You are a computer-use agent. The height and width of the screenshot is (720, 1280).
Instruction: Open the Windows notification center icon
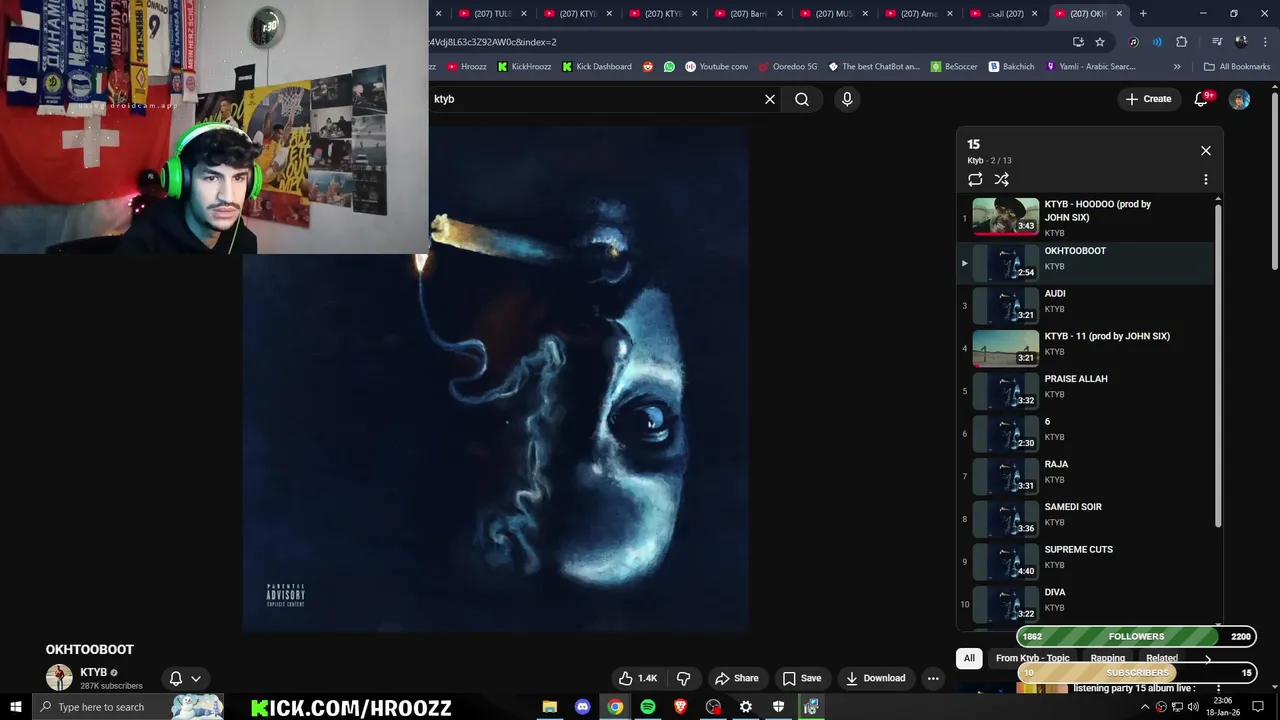1258,707
